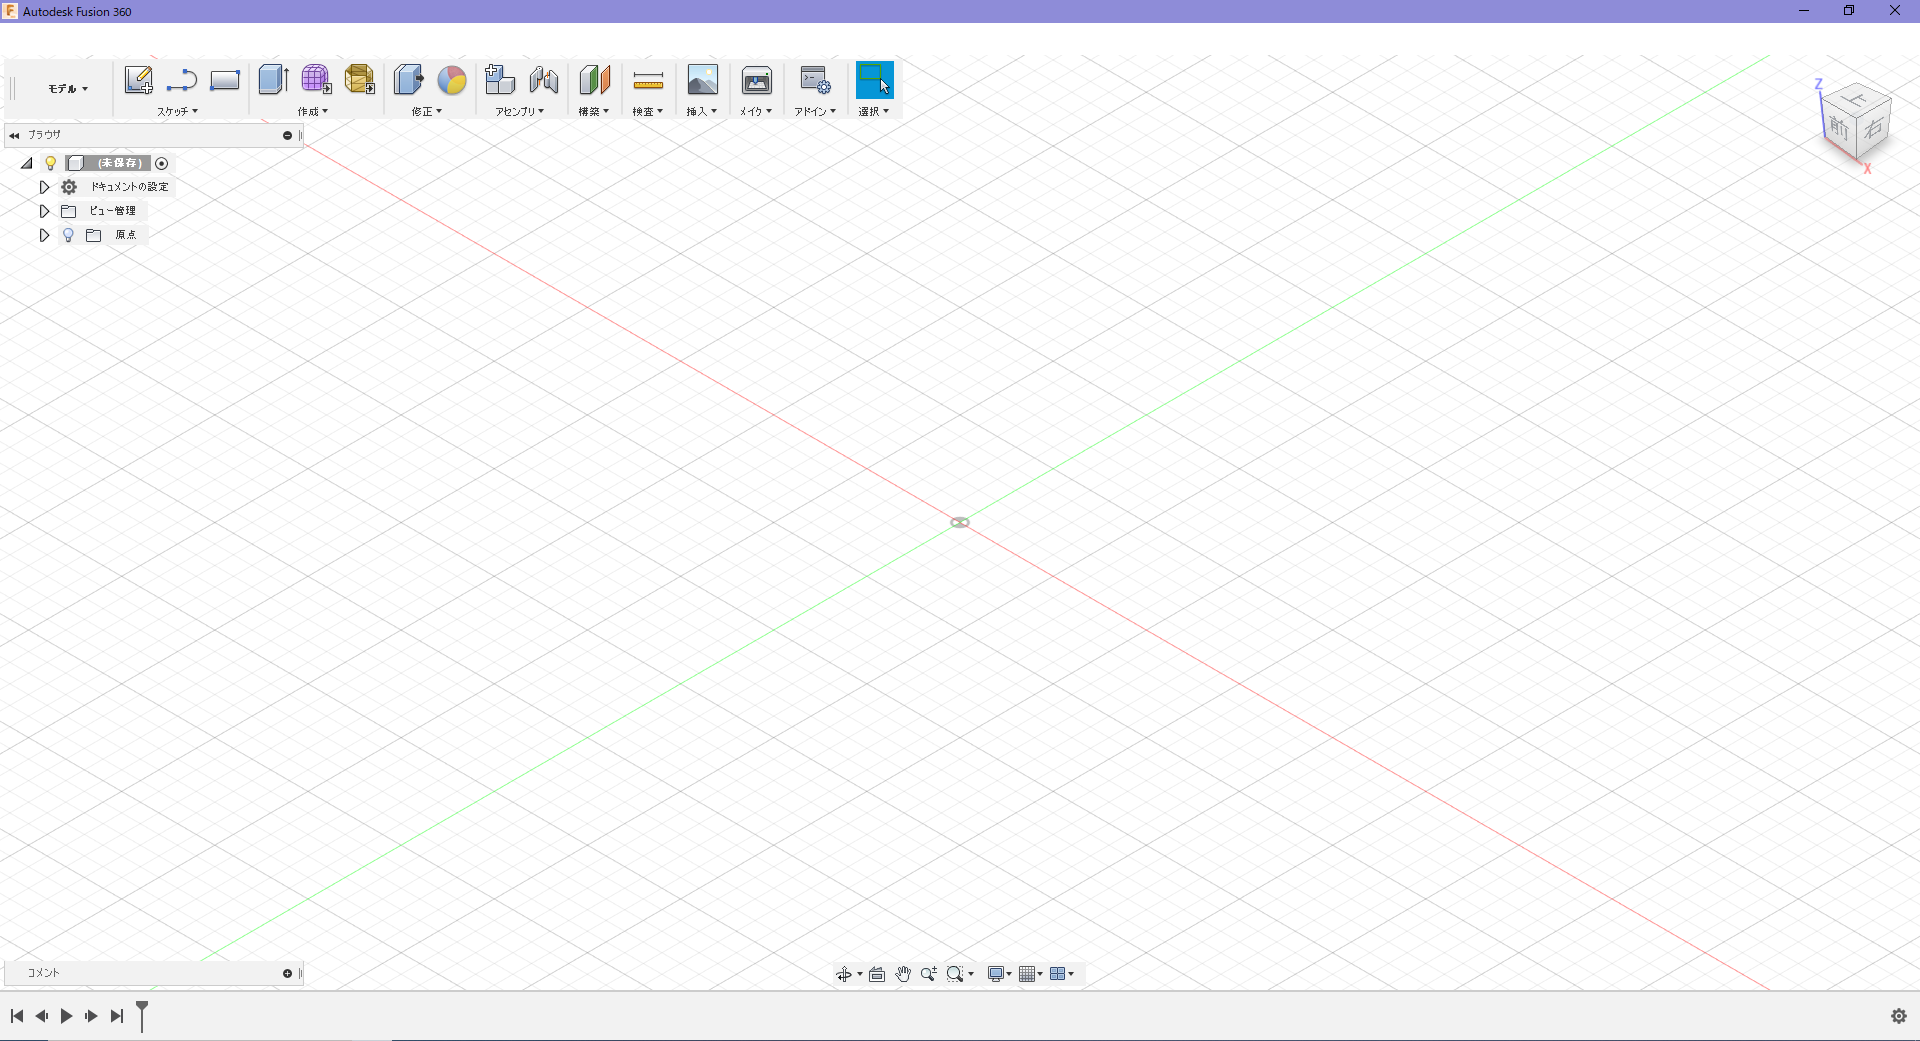Jump to timeline beginning
The height and width of the screenshot is (1041, 1920).
coord(17,1016)
